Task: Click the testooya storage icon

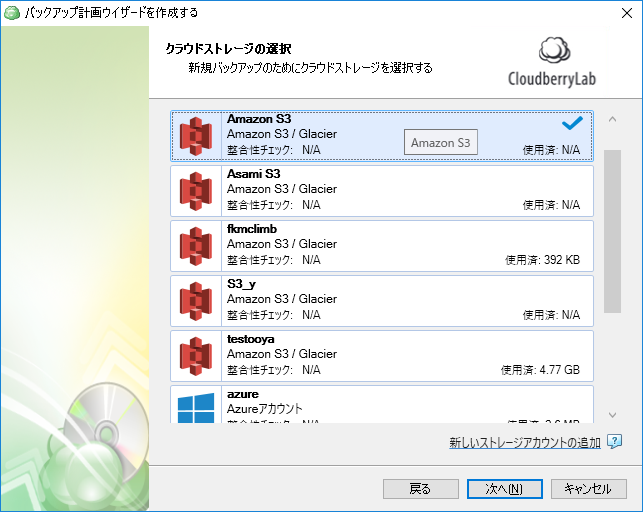Action: click(x=196, y=356)
